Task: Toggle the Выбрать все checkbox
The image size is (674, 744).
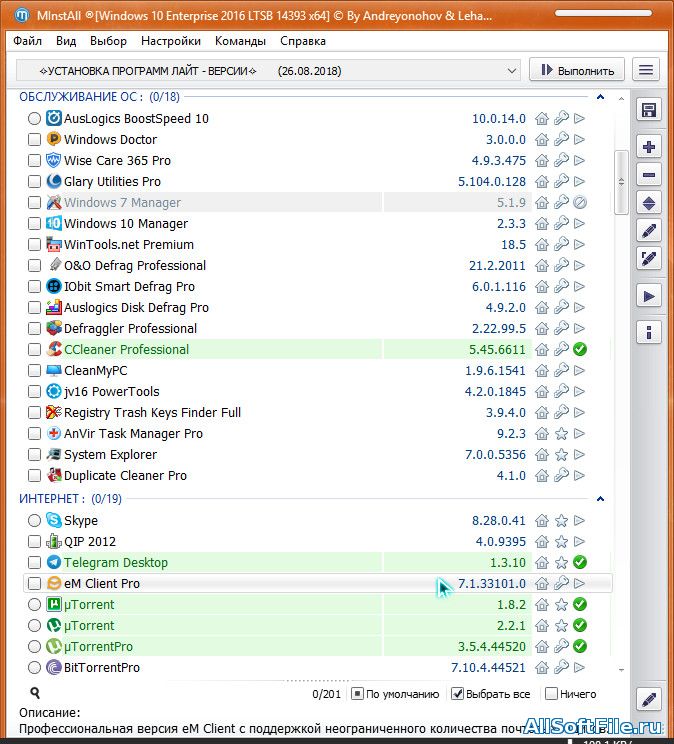Action: pyautogui.click(x=457, y=694)
